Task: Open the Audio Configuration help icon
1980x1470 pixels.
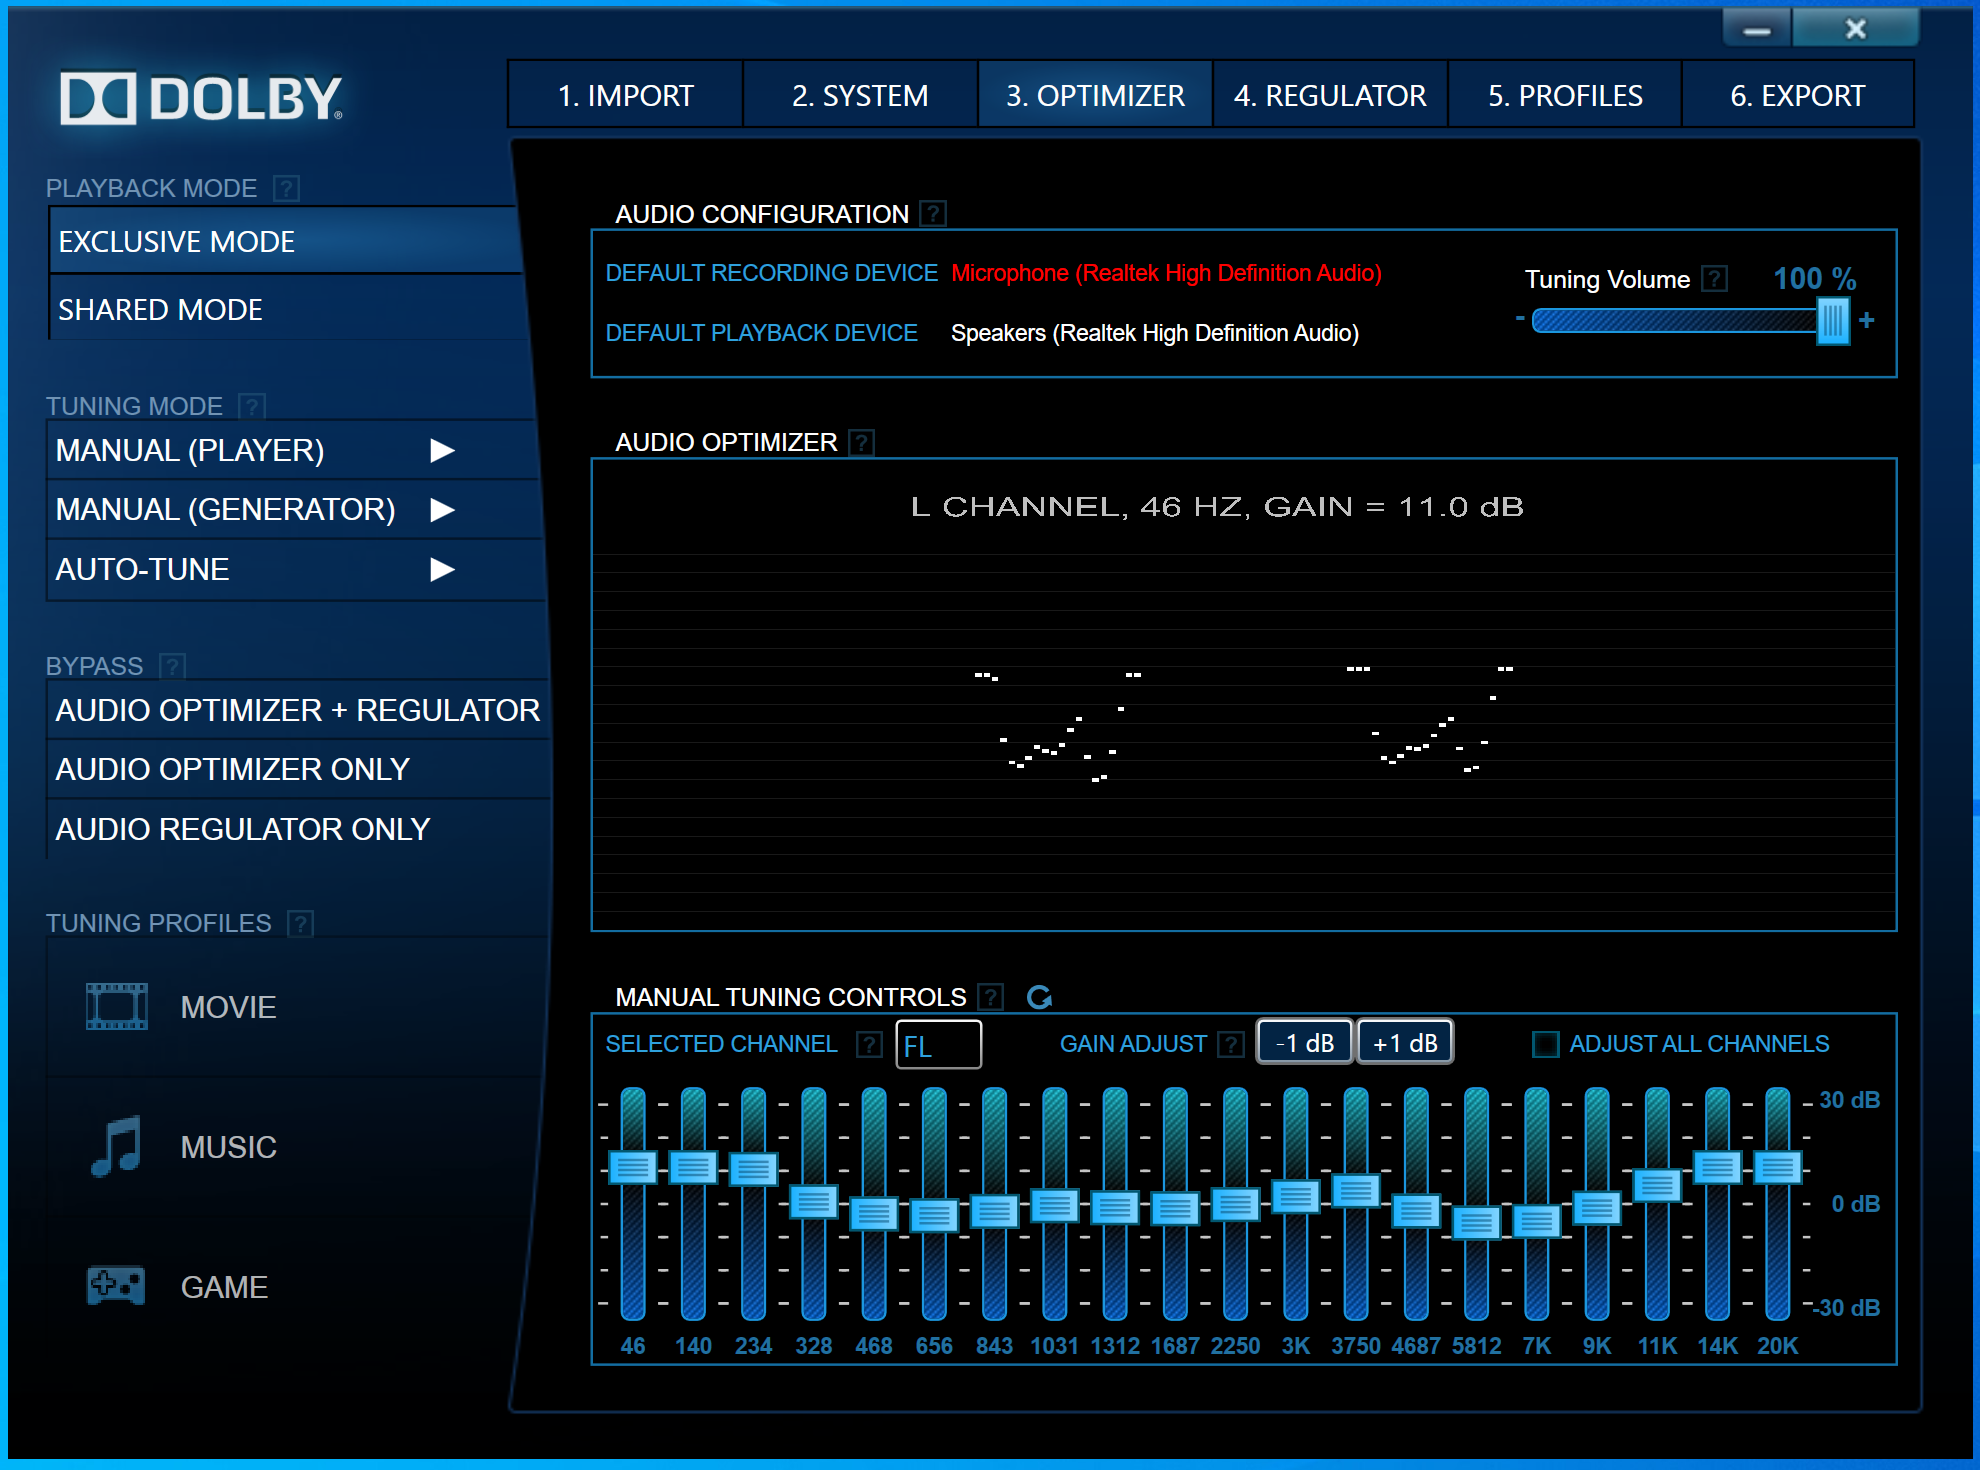Action: click(933, 214)
